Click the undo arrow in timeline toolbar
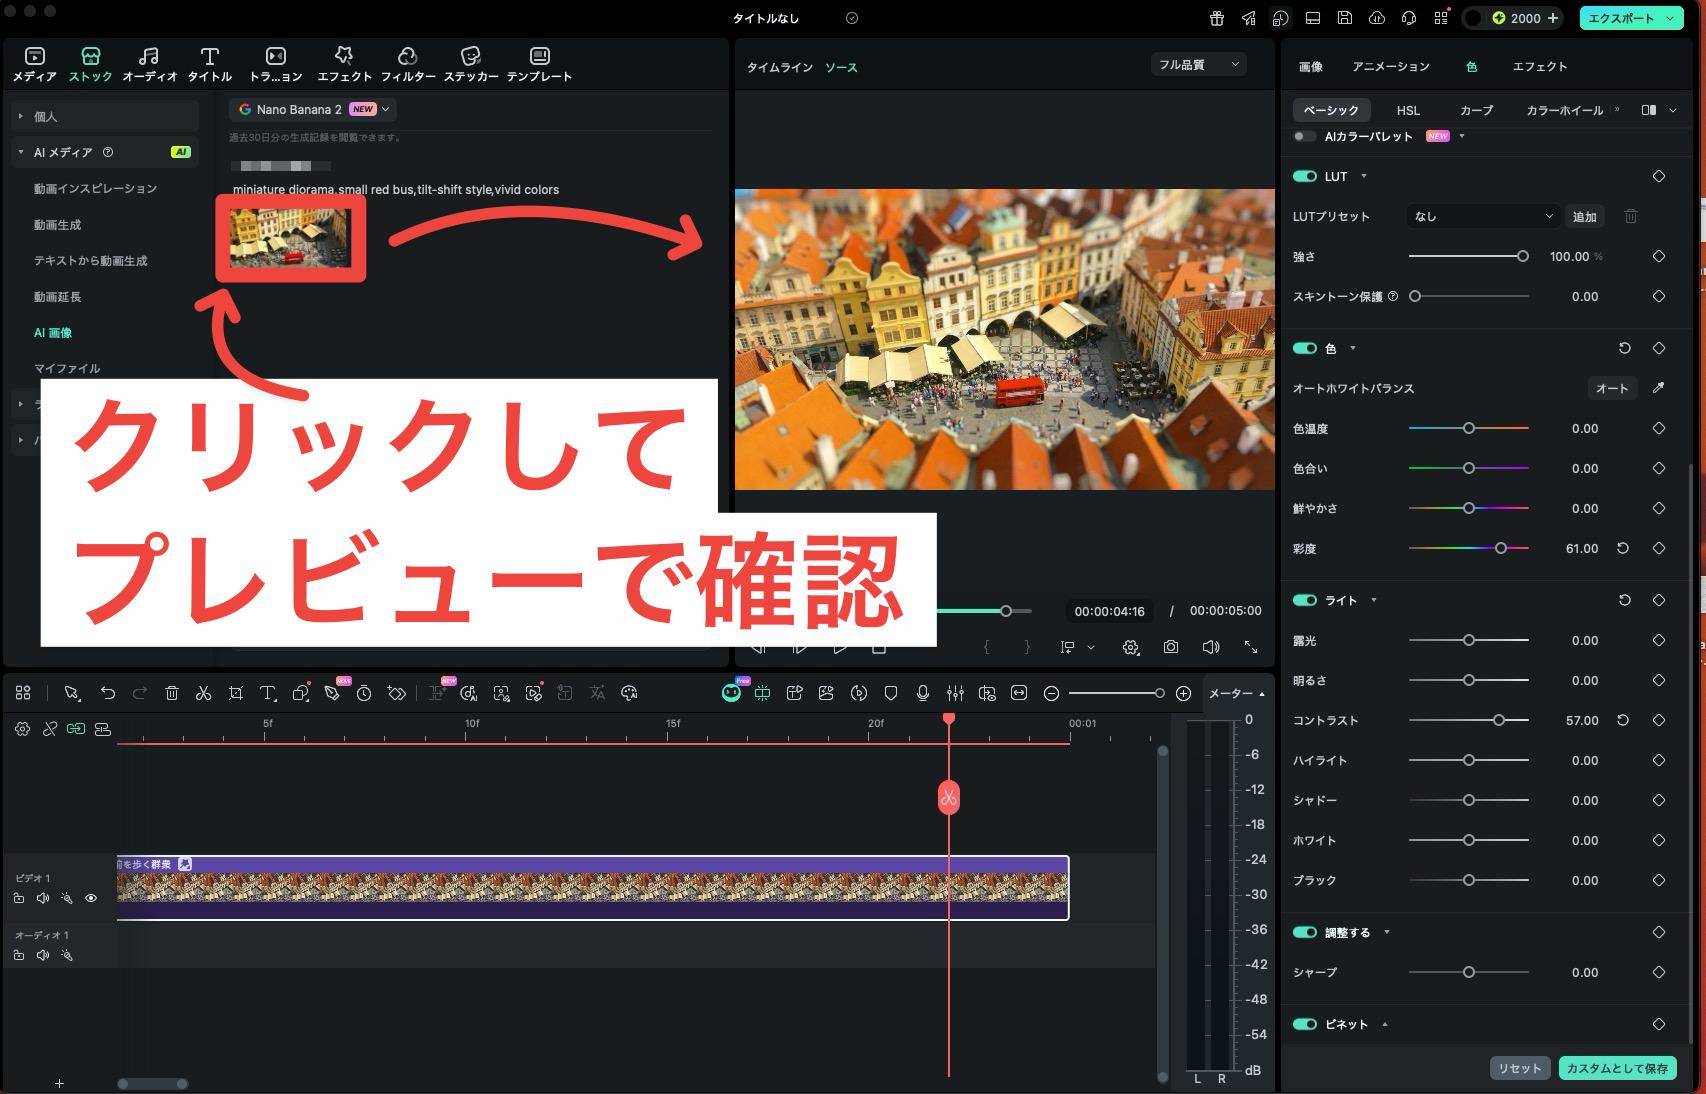Viewport: 1706px width, 1094px height. (x=107, y=693)
